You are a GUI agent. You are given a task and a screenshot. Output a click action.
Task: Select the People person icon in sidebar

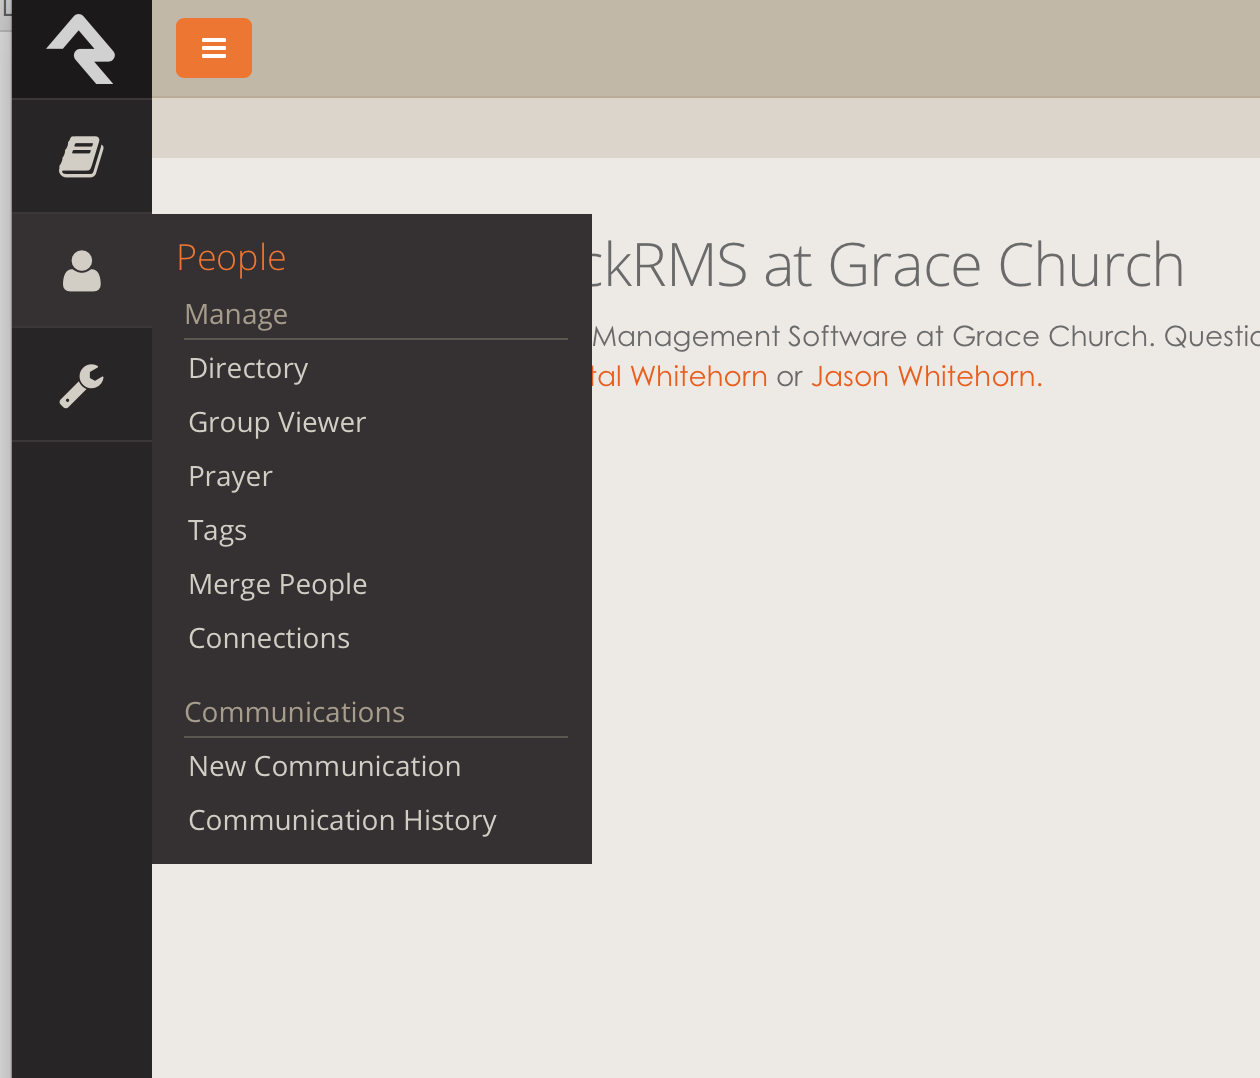81,271
